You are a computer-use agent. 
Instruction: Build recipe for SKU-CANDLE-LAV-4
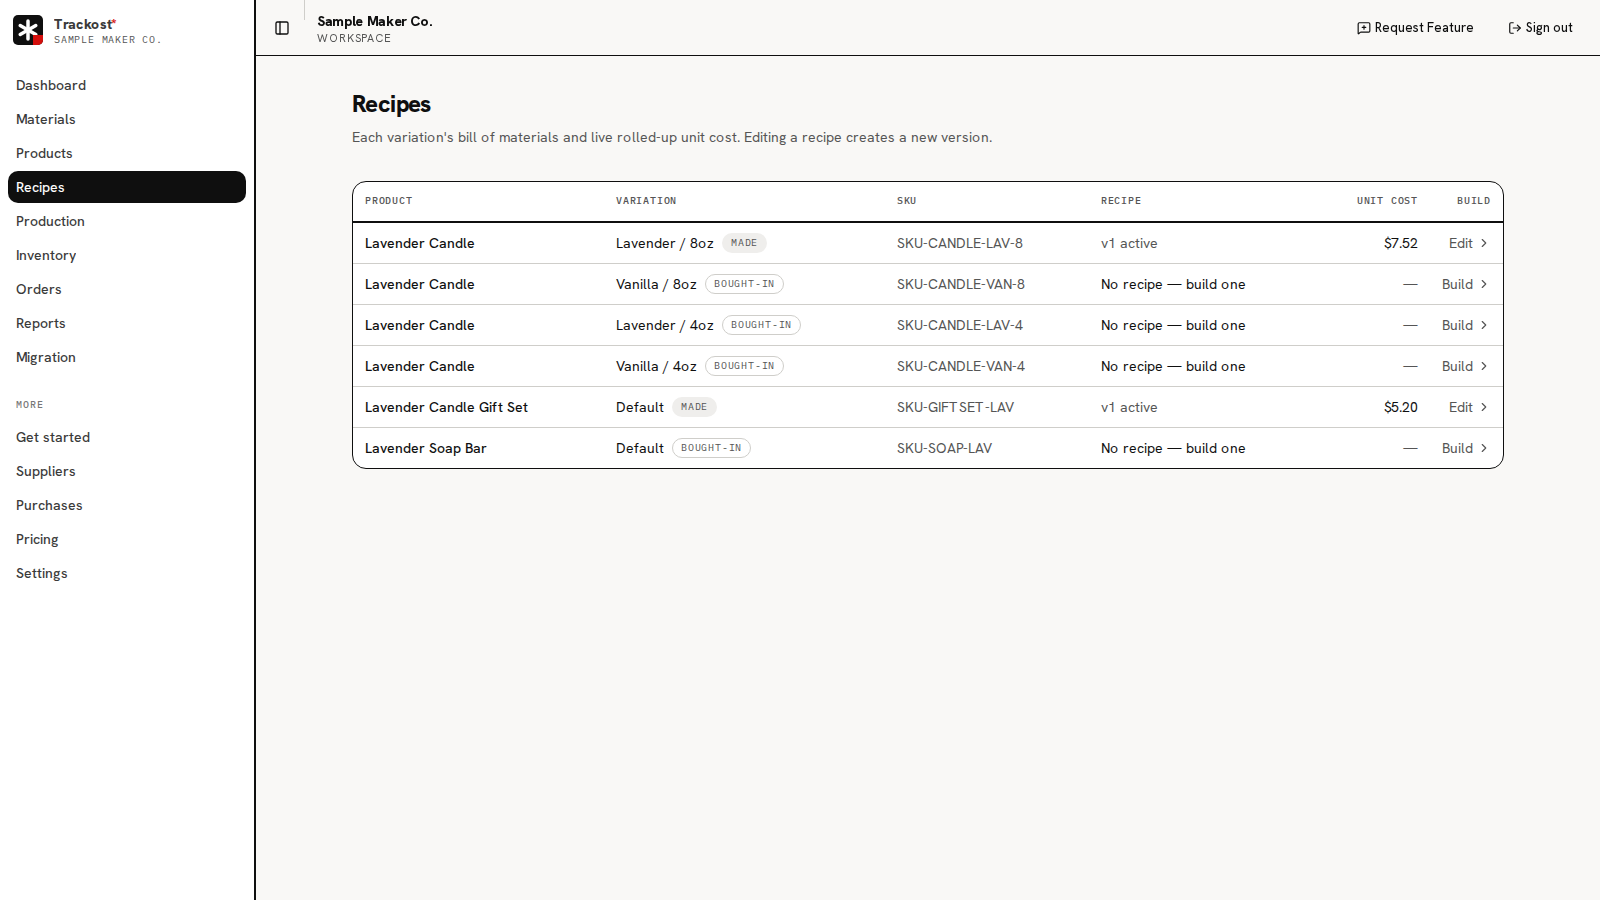pyautogui.click(x=1465, y=325)
